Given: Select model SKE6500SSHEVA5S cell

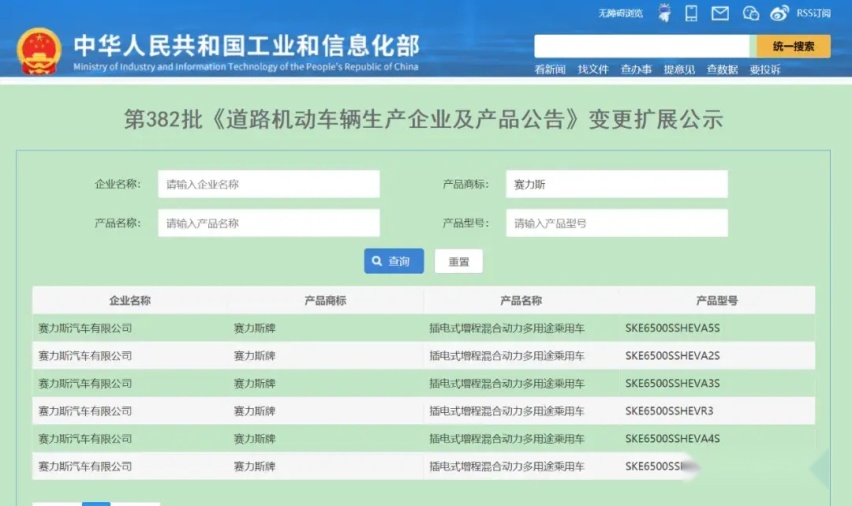Looking at the screenshot, I should (x=672, y=328).
